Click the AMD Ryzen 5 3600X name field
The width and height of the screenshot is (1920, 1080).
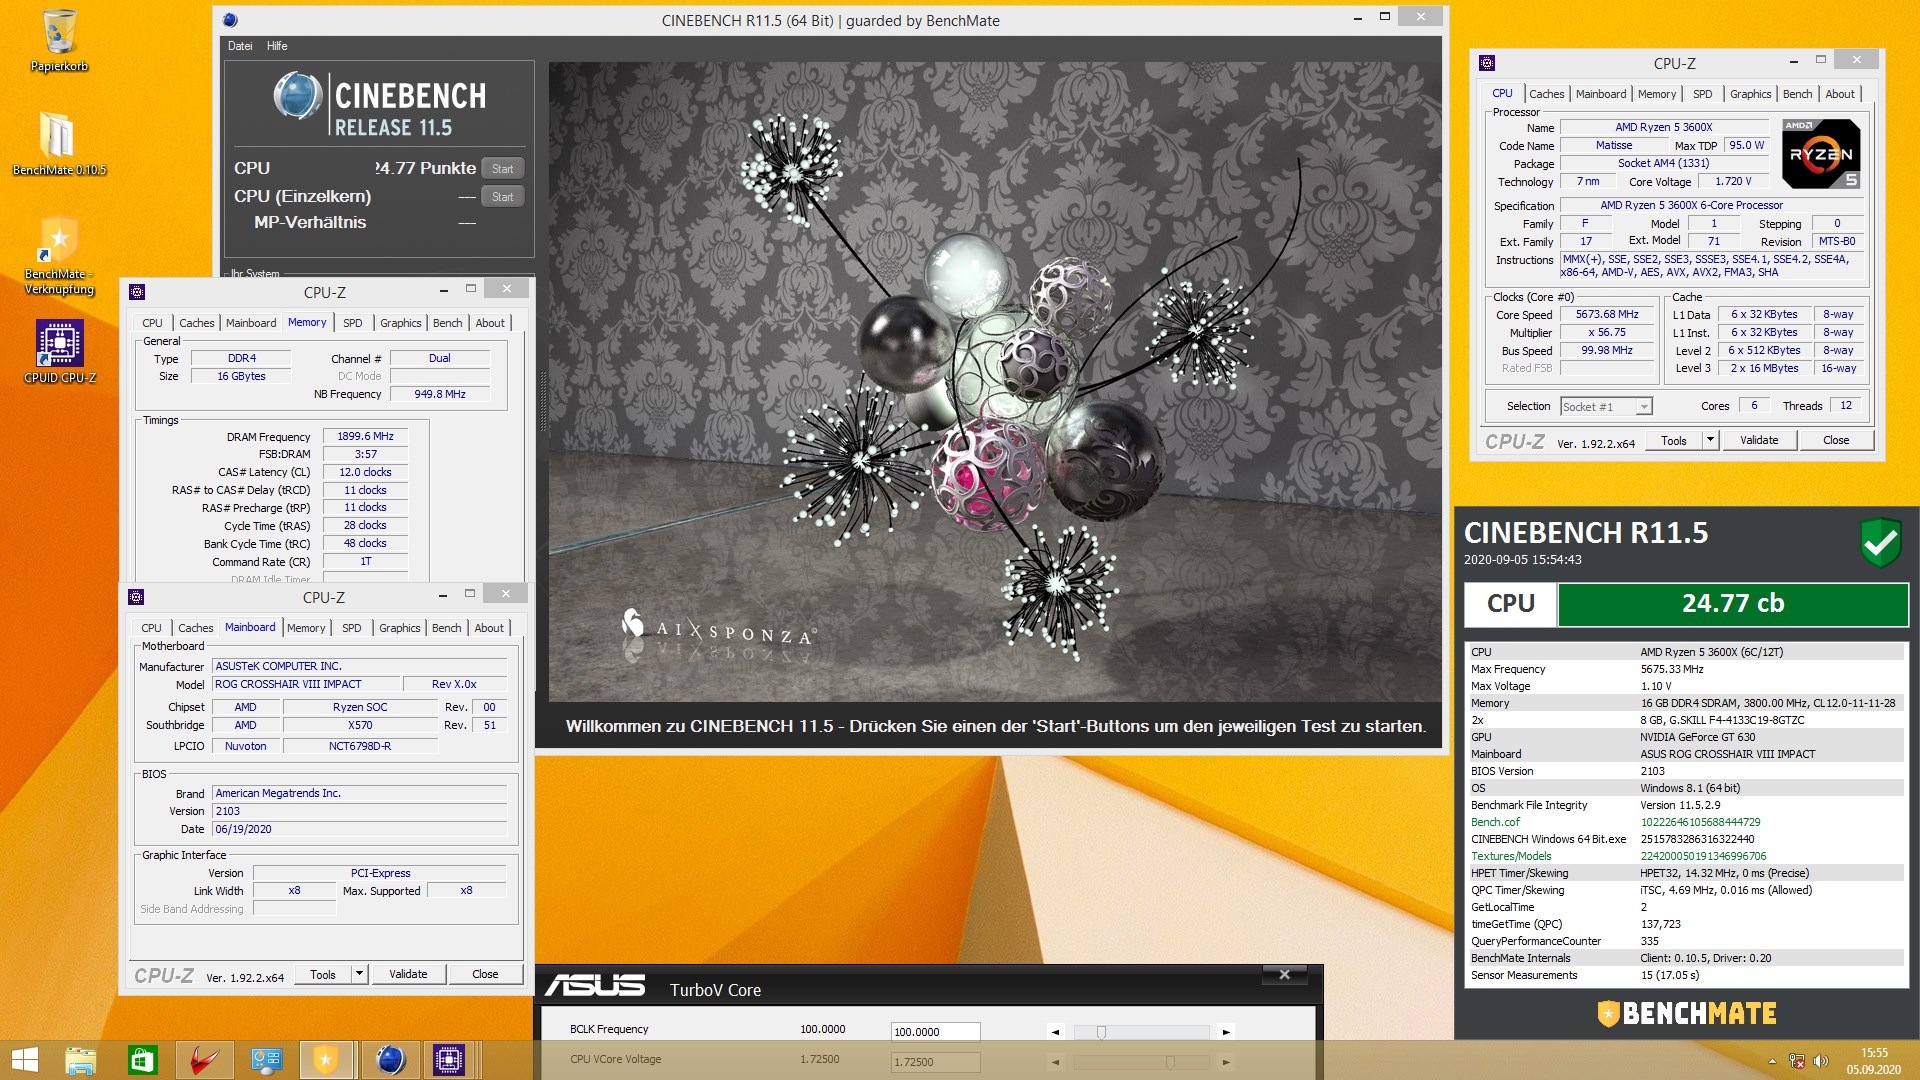coord(1664,127)
